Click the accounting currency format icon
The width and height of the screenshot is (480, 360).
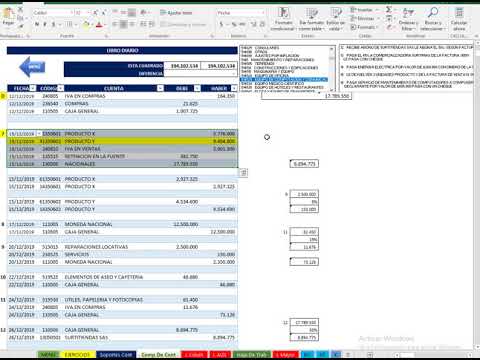point(221,24)
